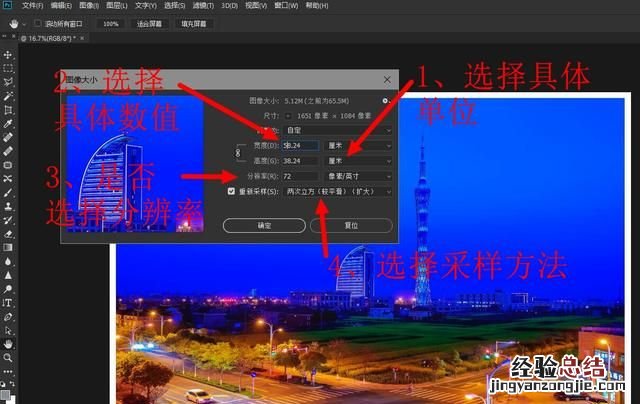
Task: Click the Photoshop app logo
Action: pyautogui.click(x=7, y=5)
